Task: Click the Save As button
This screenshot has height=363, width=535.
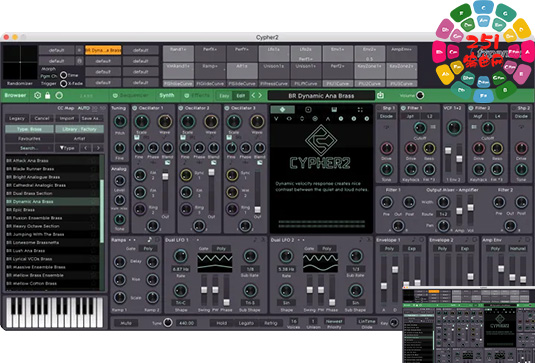Action: 92,118
